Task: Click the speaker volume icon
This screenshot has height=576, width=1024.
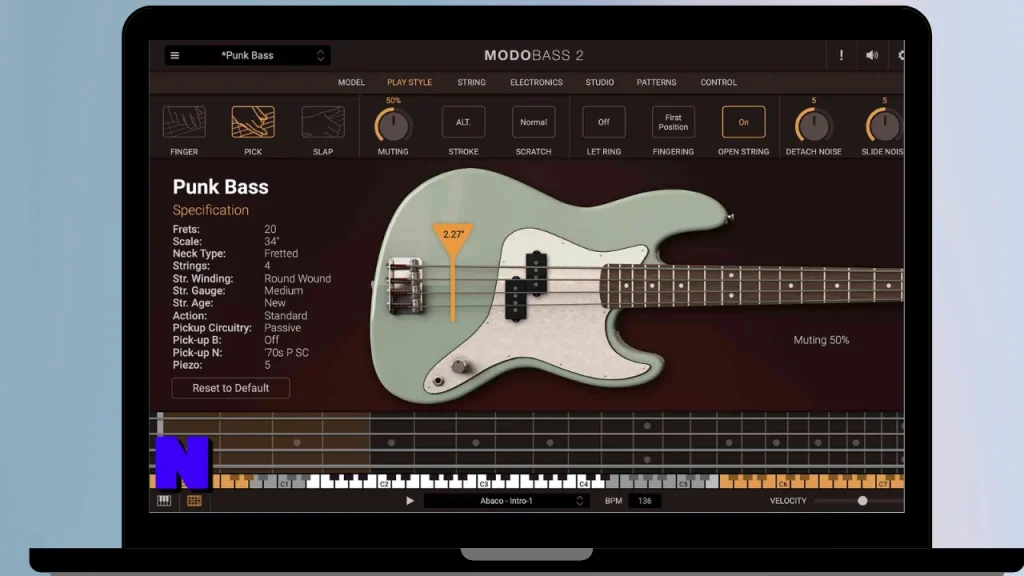Action: coord(872,56)
